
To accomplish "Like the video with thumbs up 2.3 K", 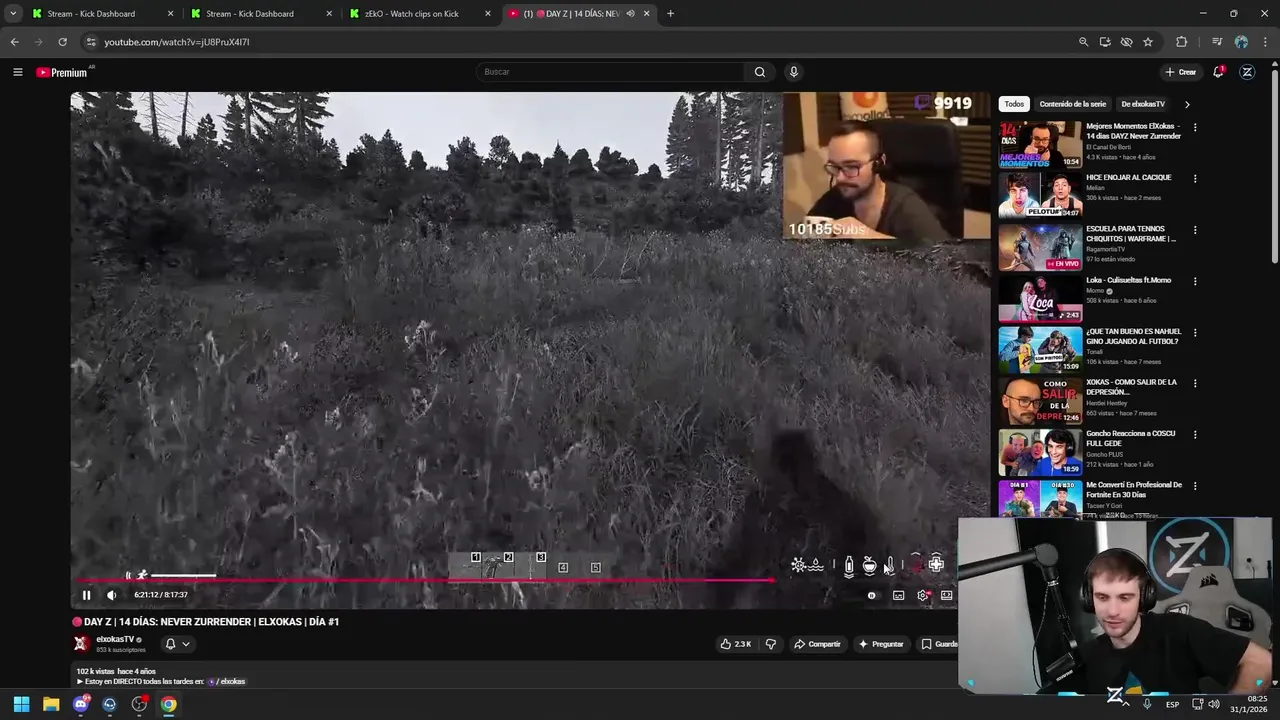I will coord(736,644).
